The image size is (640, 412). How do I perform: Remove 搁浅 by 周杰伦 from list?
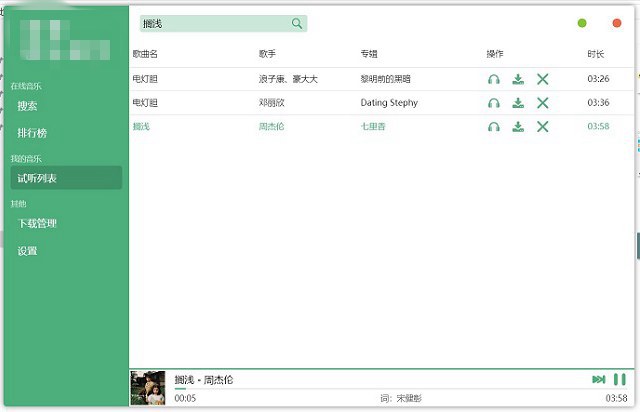pyautogui.click(x=542, y=127)
